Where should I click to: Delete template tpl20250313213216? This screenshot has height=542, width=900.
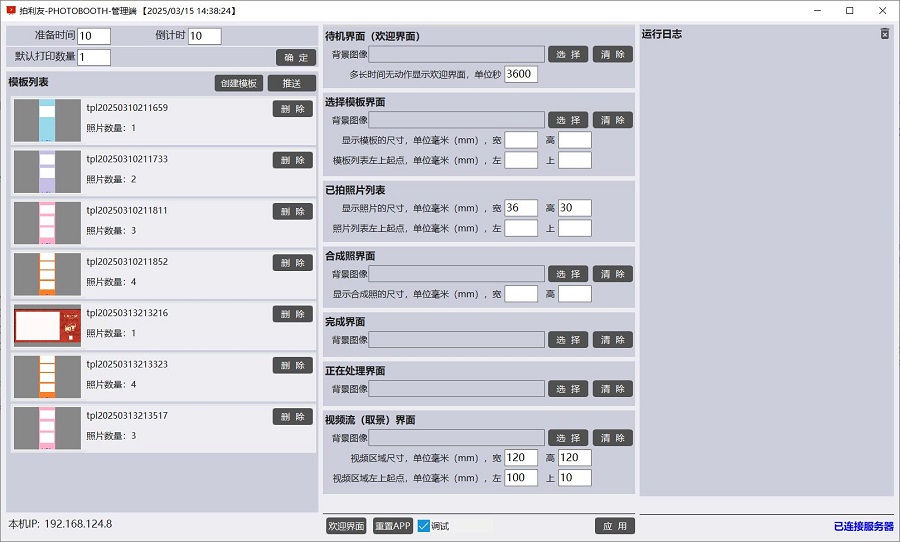pos(292,314)
